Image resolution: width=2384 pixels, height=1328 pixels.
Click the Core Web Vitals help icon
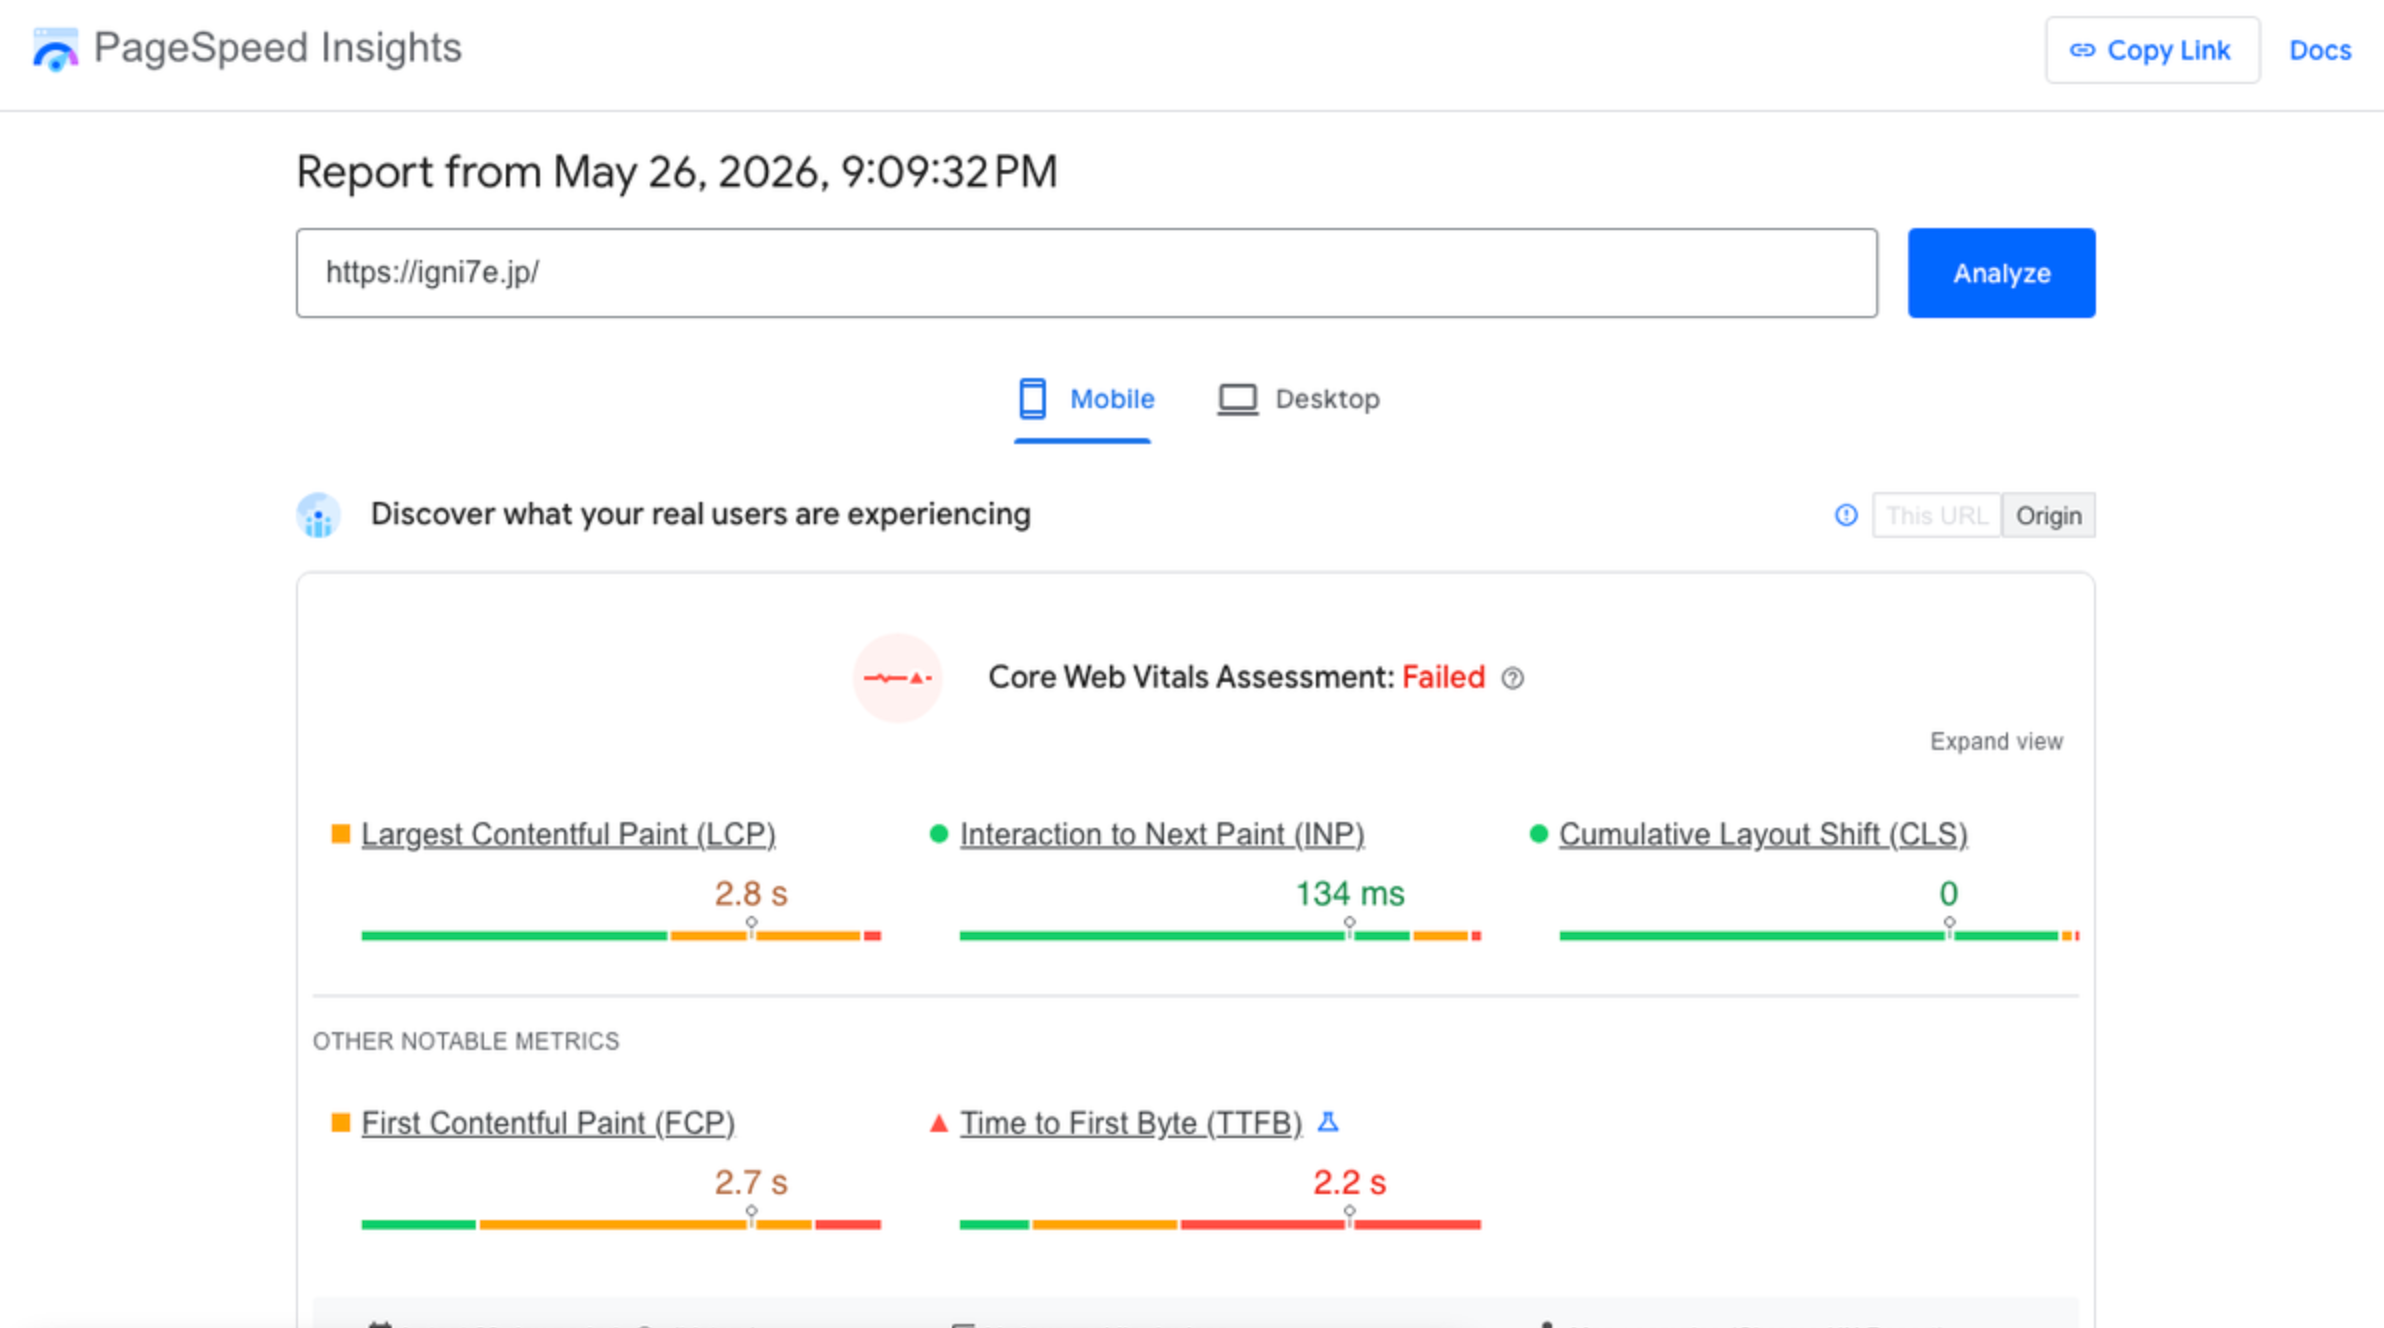[x=1513, y=679]
